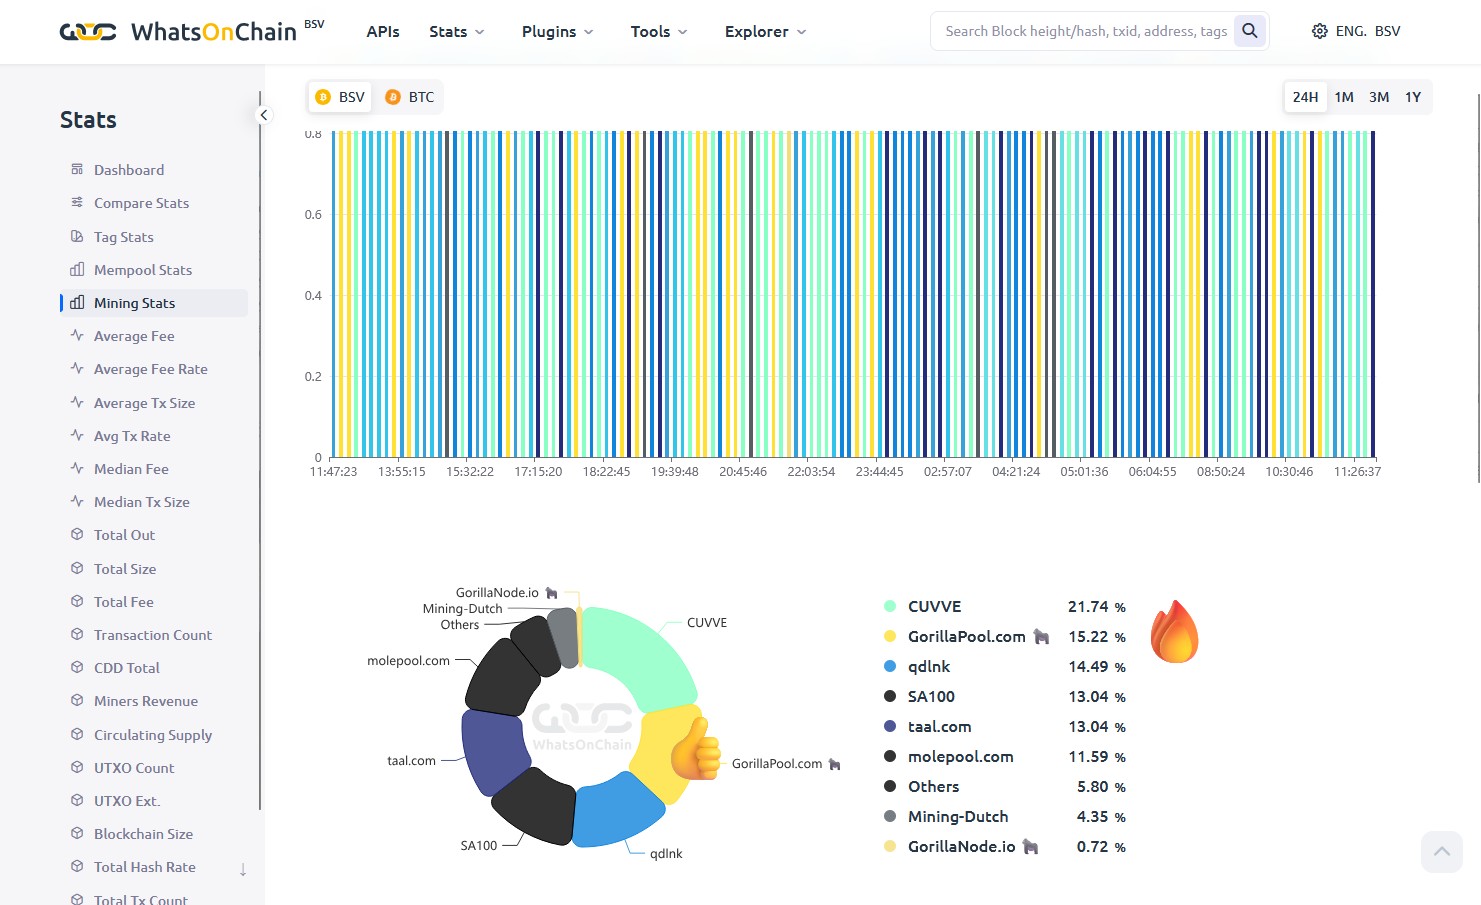Click the Dashboard sidebar icon

[x=77, y=170]
